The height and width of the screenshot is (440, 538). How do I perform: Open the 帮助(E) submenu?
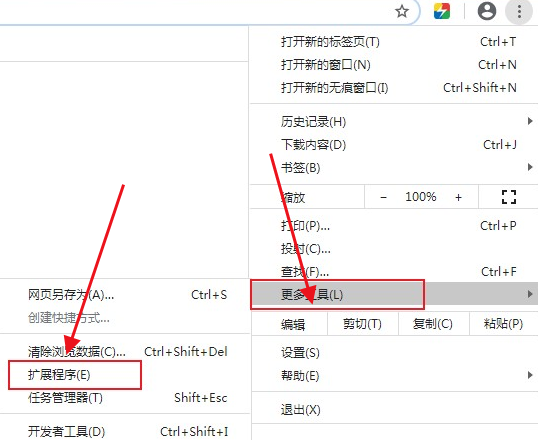[x=394, y=376]
